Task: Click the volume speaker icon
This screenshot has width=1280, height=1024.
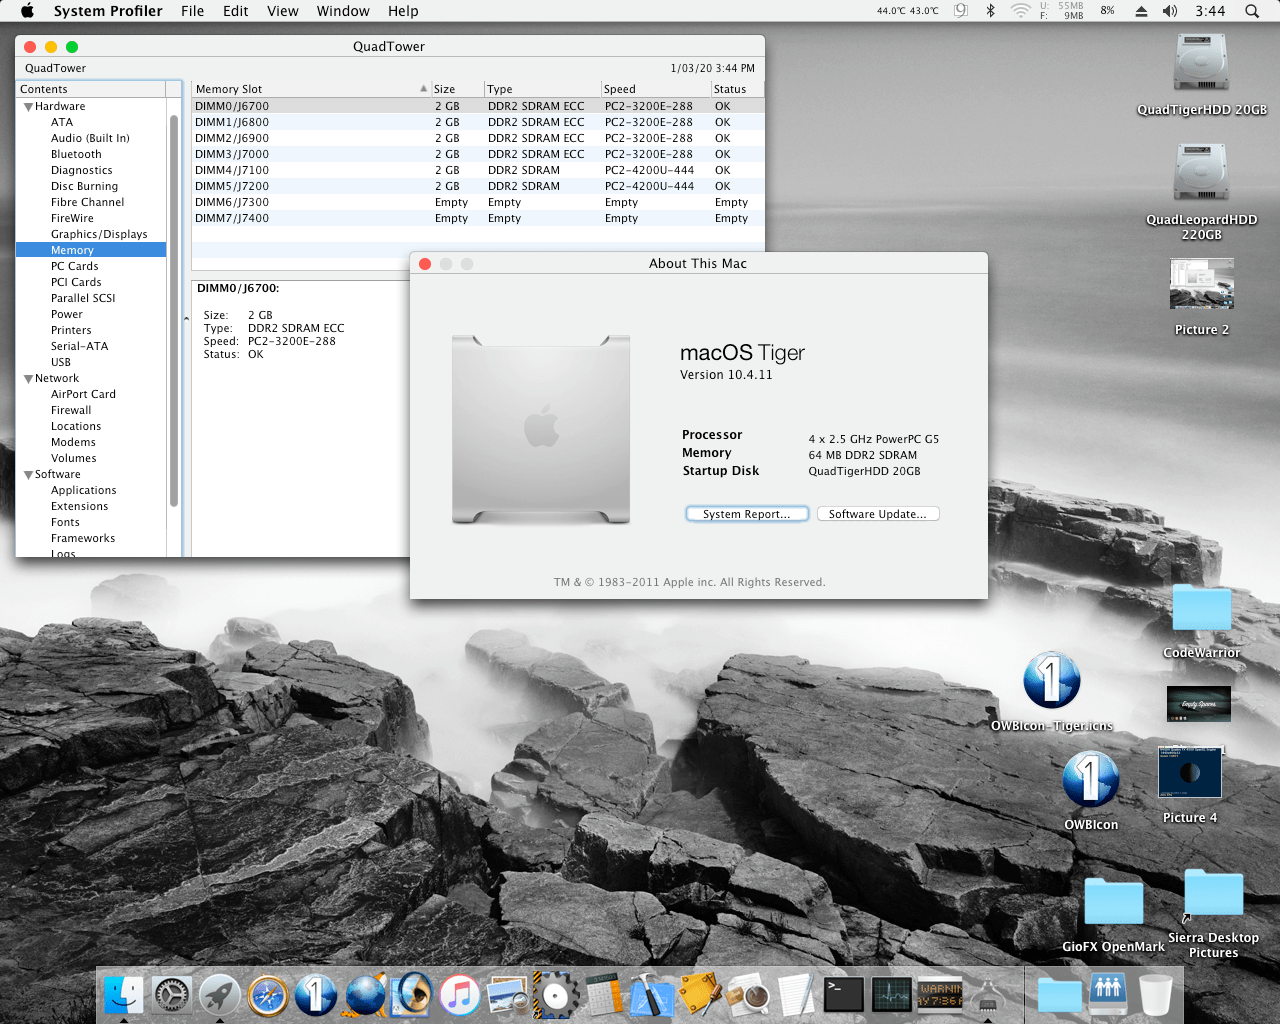Action: [1170, 11]
